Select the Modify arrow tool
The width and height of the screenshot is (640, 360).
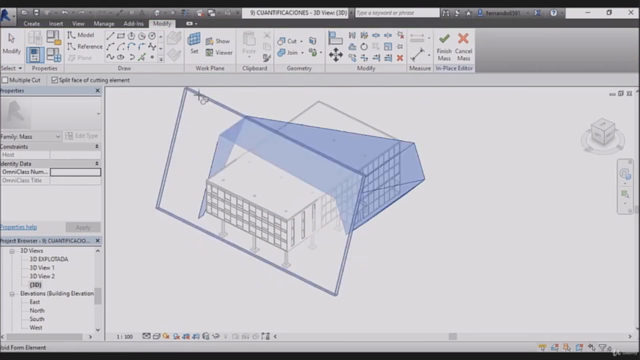pos(11,43)
